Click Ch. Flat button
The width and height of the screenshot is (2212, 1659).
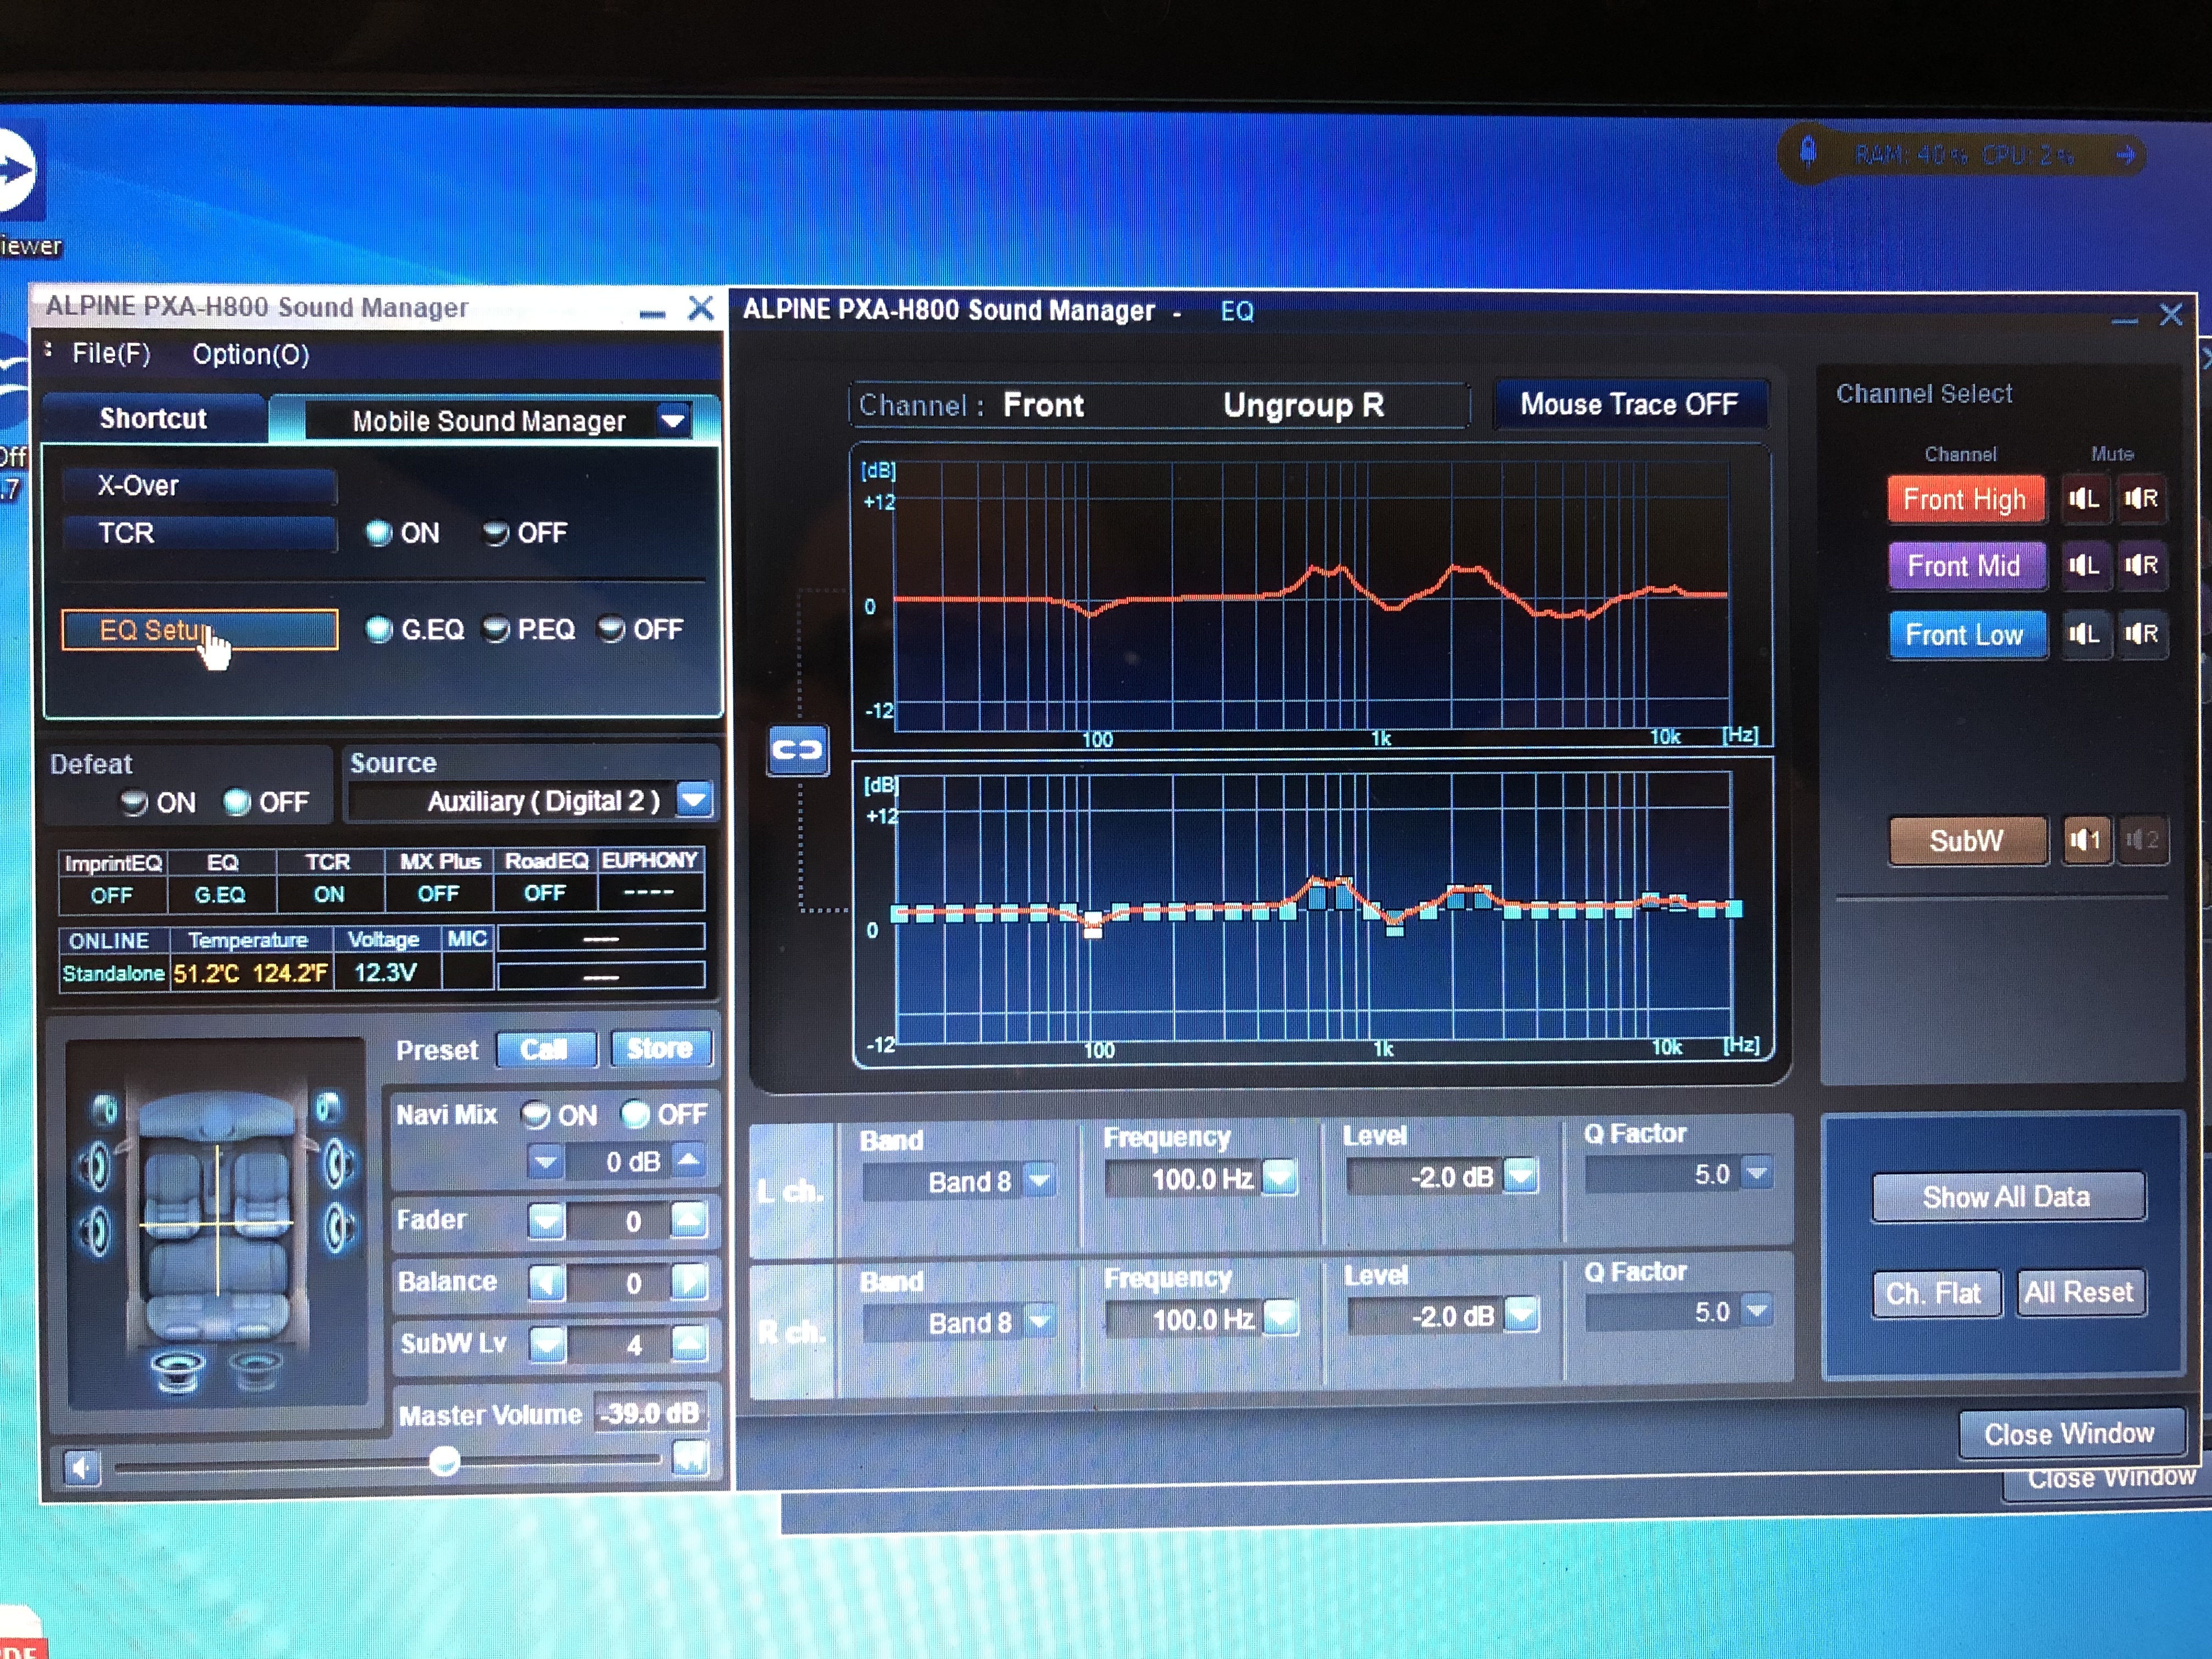pos(1936,1294)
